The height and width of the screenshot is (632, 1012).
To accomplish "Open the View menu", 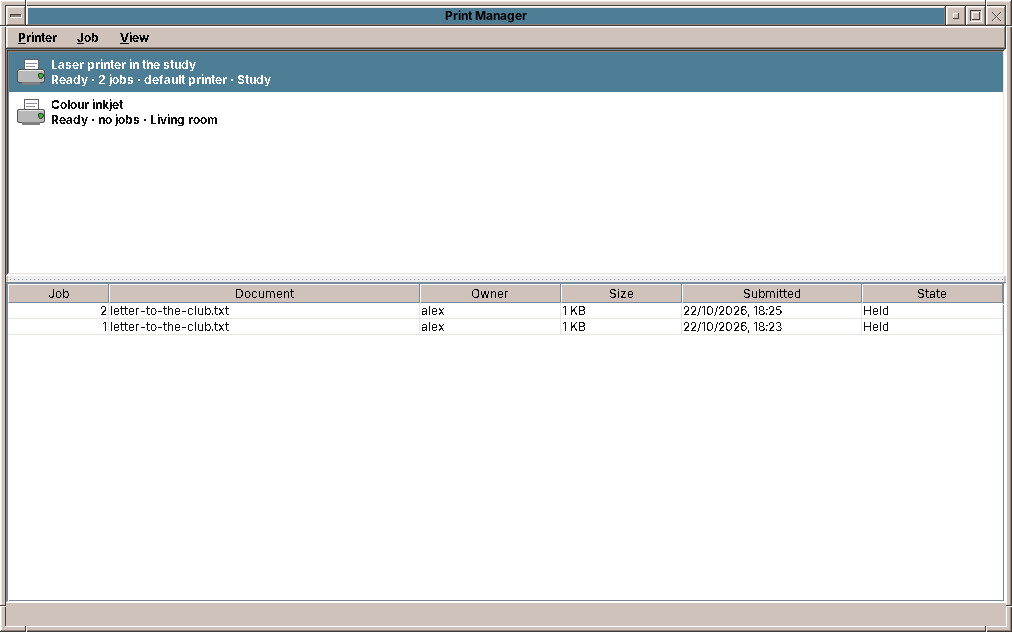I will (x=134, y=37).
